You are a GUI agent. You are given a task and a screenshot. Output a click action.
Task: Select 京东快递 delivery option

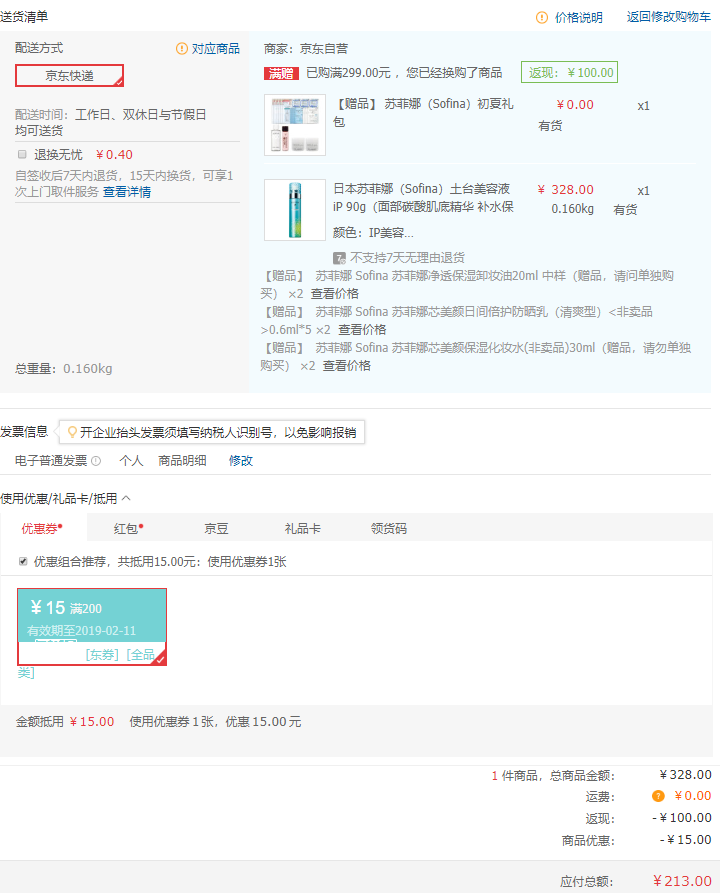[69, 76]
